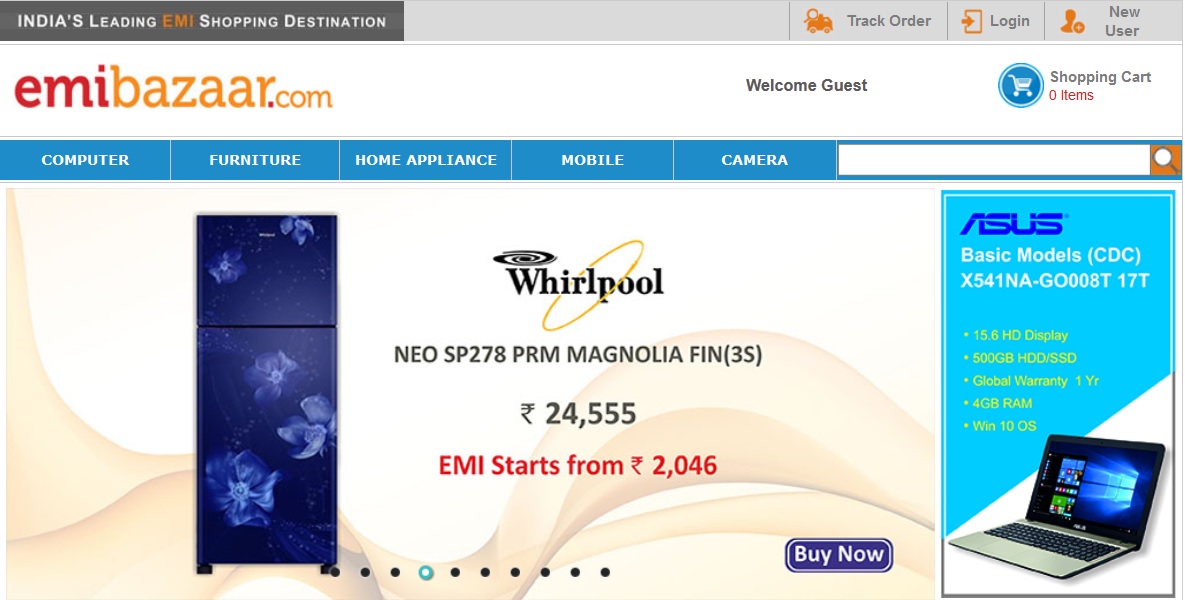Click the emibazaar.com logo
1185x600 pixels.
[173, 88]
